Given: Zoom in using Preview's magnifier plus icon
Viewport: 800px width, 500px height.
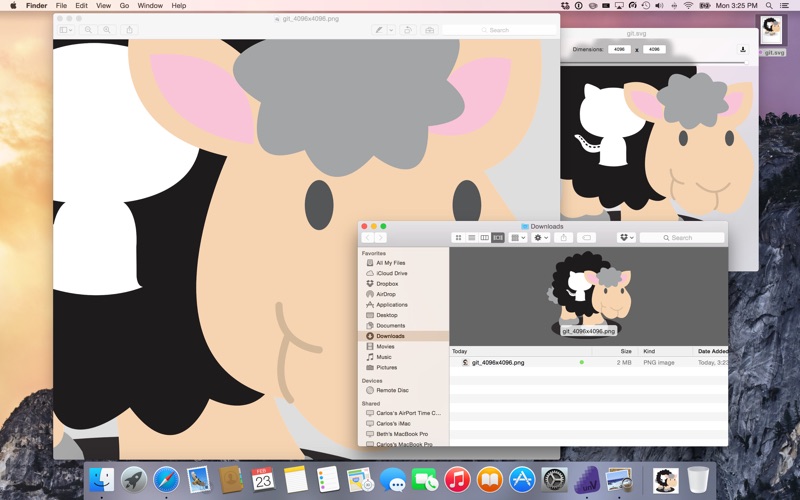Looking at the screenshot, I should point(107,30).
